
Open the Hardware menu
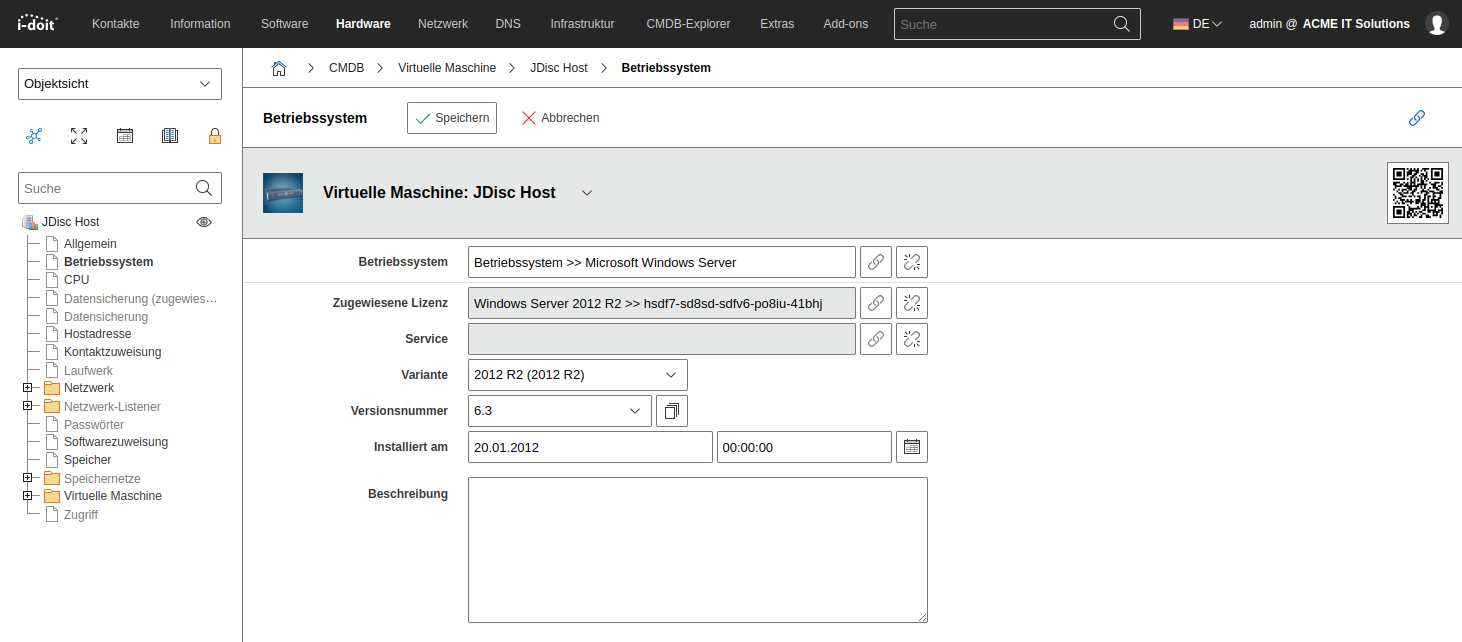[363, 24]
